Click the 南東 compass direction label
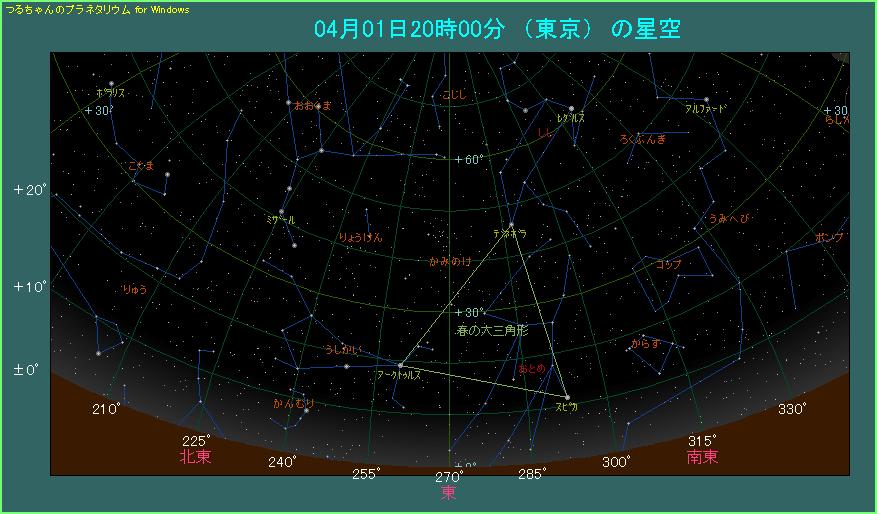 coord(702,457)
